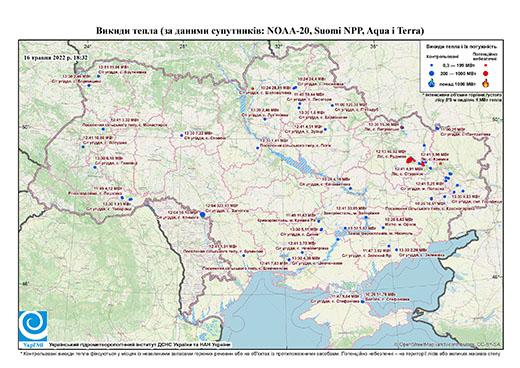Open the UkrGMI spiral logo
This screenshot has height=368, width=520.
(33, 326)
